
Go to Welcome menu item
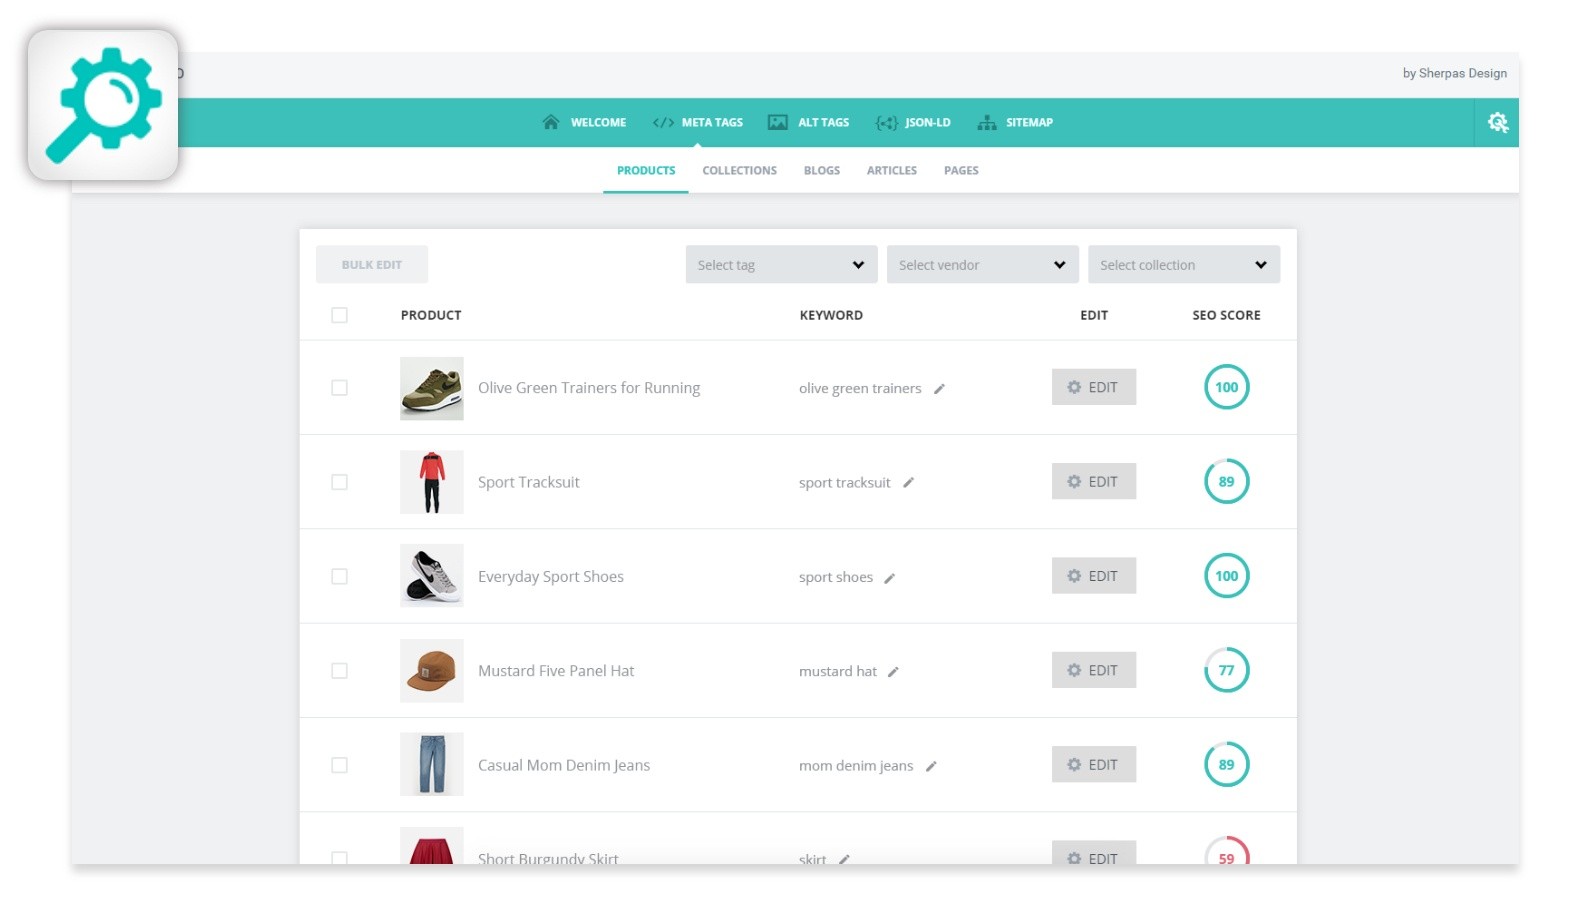(x=598, y=123)
